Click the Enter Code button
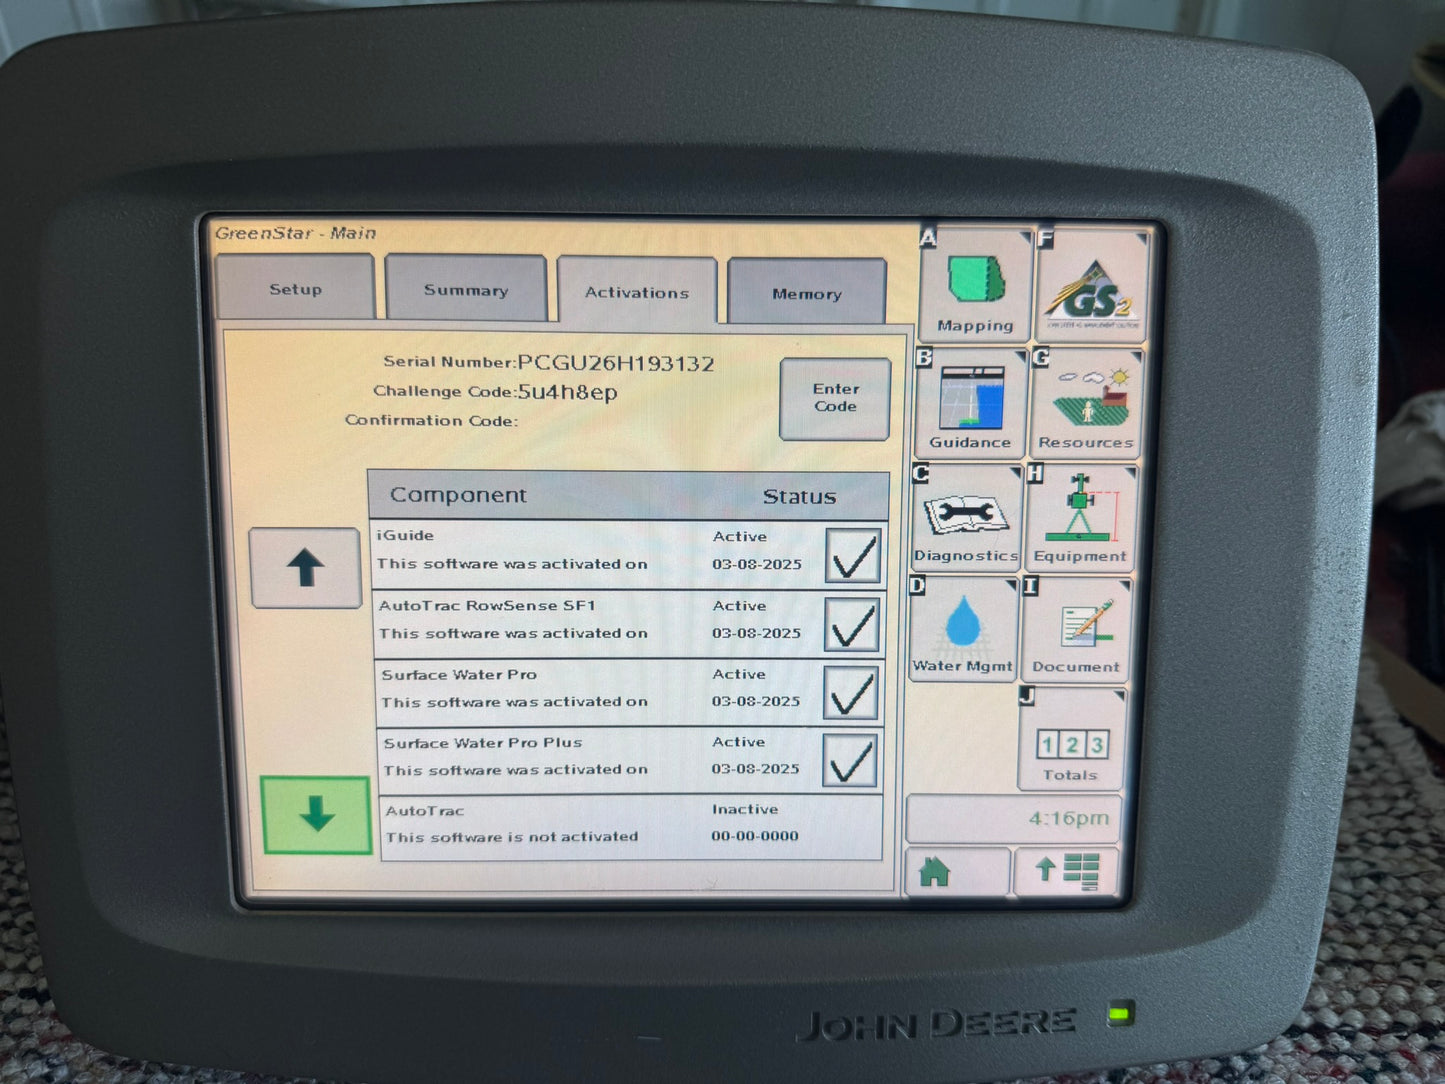The image size is (1445, 1084). (x=835, y=399)
